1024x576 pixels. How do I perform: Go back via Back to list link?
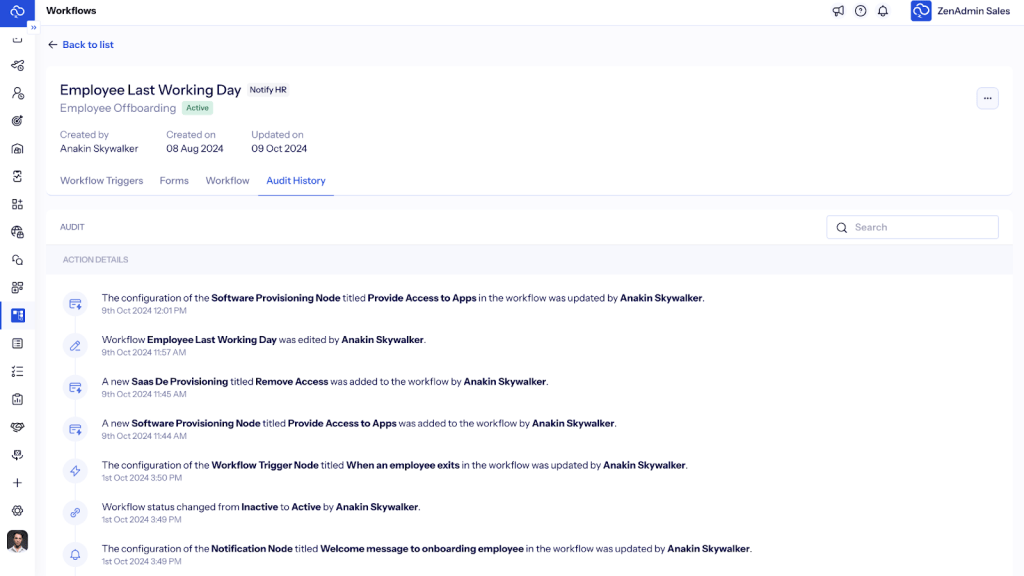[x=81, y=45]
